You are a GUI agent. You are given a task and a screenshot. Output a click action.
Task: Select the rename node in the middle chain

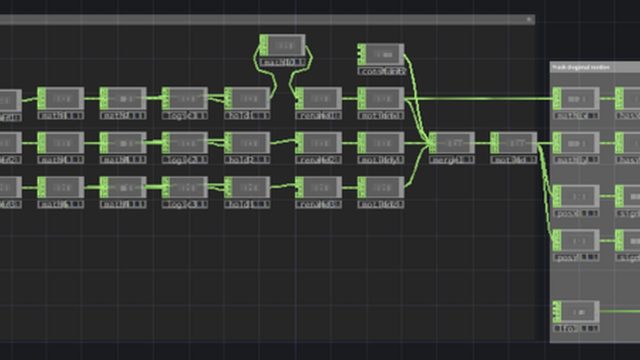pos(318,143)
